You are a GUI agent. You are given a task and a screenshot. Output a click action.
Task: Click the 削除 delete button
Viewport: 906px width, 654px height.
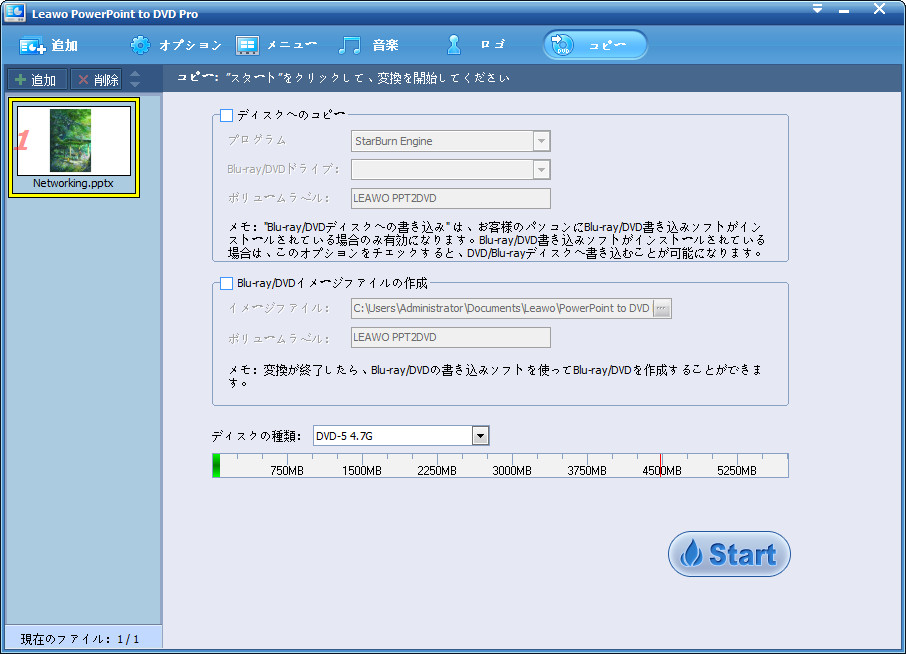coord(96,80)
